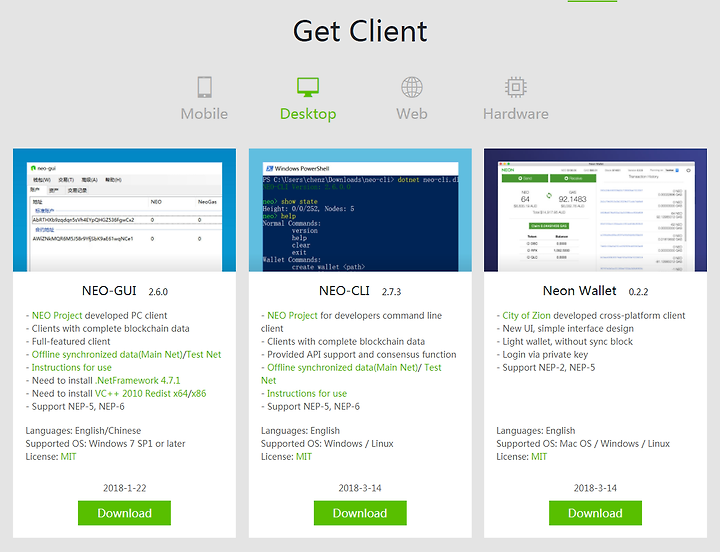Screen dimensions: 720x552
Task: Click the Web globe icon
Action: [x=412, y=87]
